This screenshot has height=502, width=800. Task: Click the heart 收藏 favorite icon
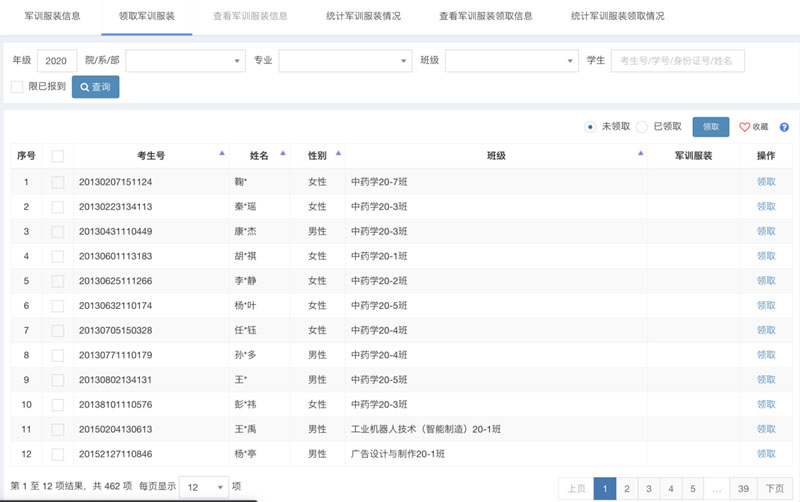coord(744,128)
